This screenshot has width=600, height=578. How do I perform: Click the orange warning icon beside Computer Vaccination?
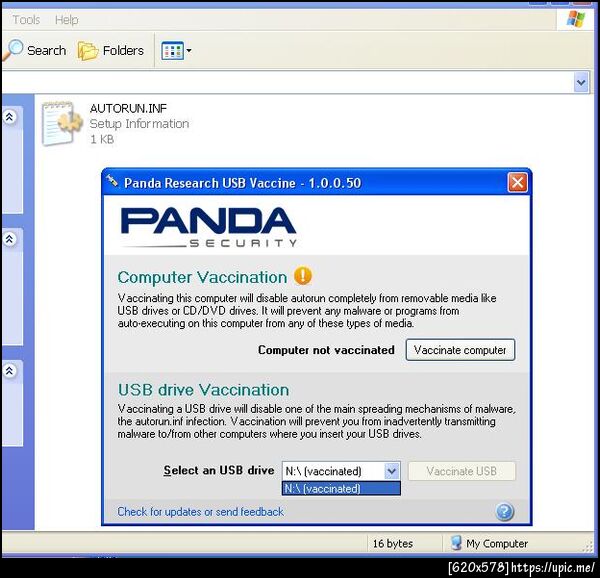303,276
